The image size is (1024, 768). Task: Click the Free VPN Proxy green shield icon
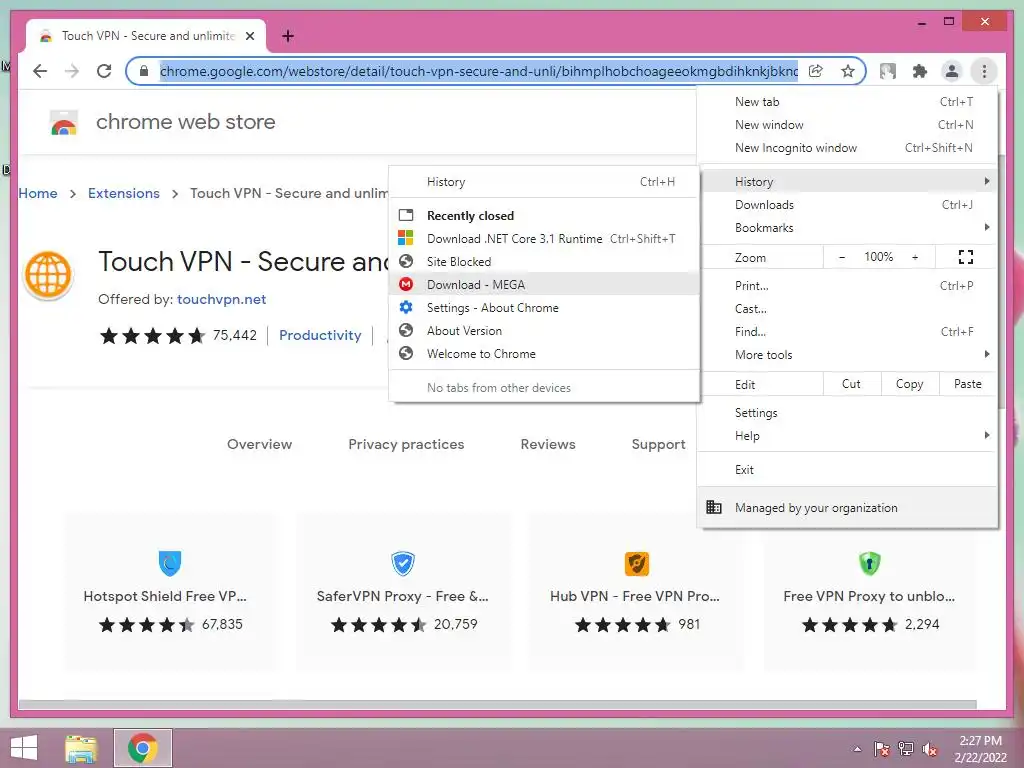click(x=869, y=563)
